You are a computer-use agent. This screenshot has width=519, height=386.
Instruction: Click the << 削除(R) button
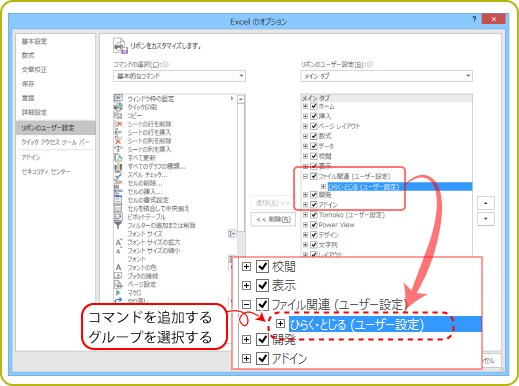pyautogui.click(x=273, y=219)
